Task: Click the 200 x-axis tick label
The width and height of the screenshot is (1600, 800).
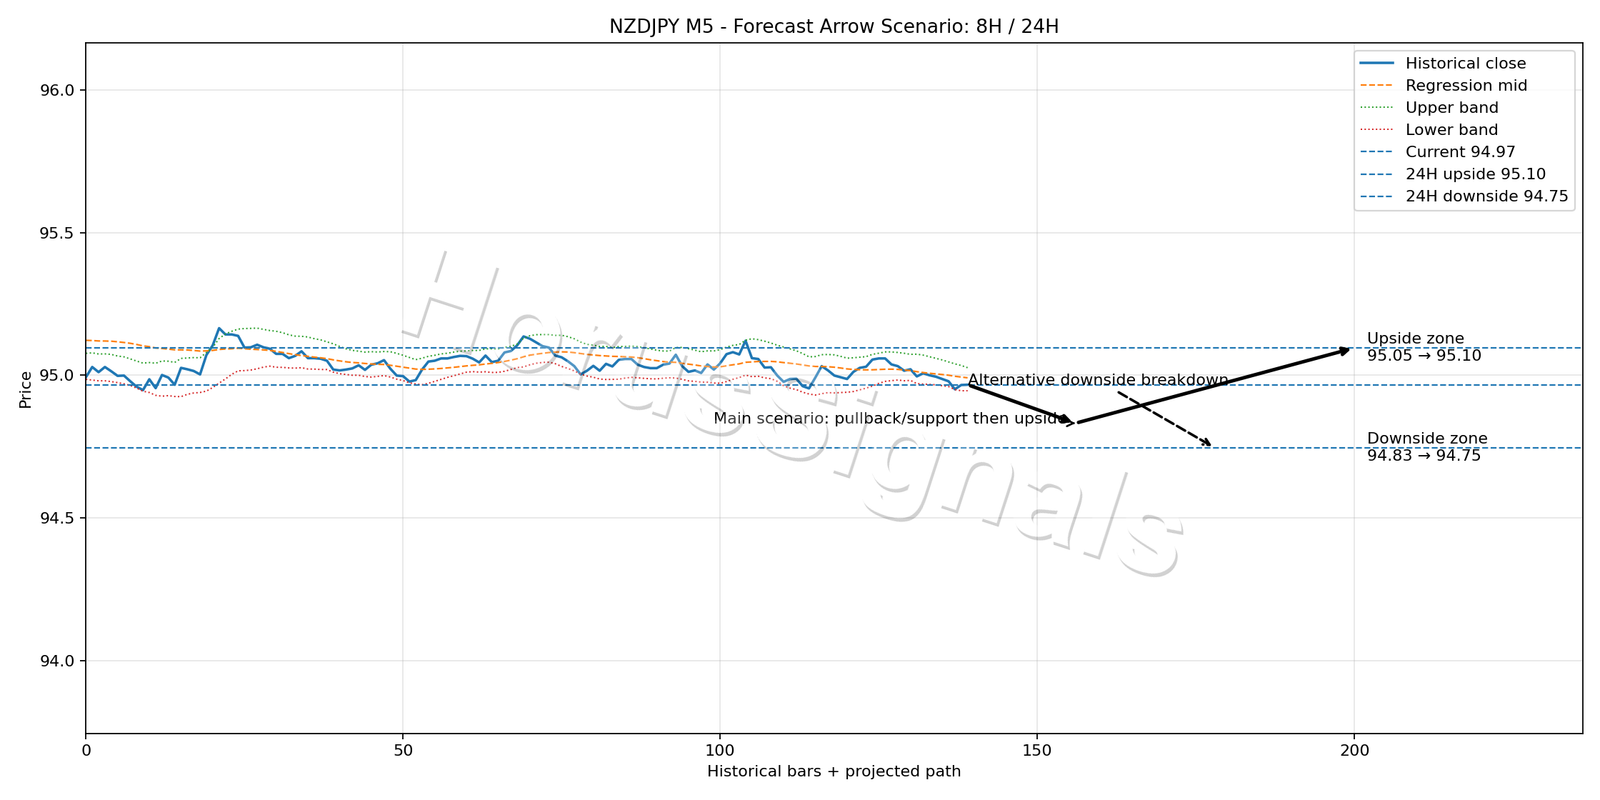Action: pos(1353,749)
